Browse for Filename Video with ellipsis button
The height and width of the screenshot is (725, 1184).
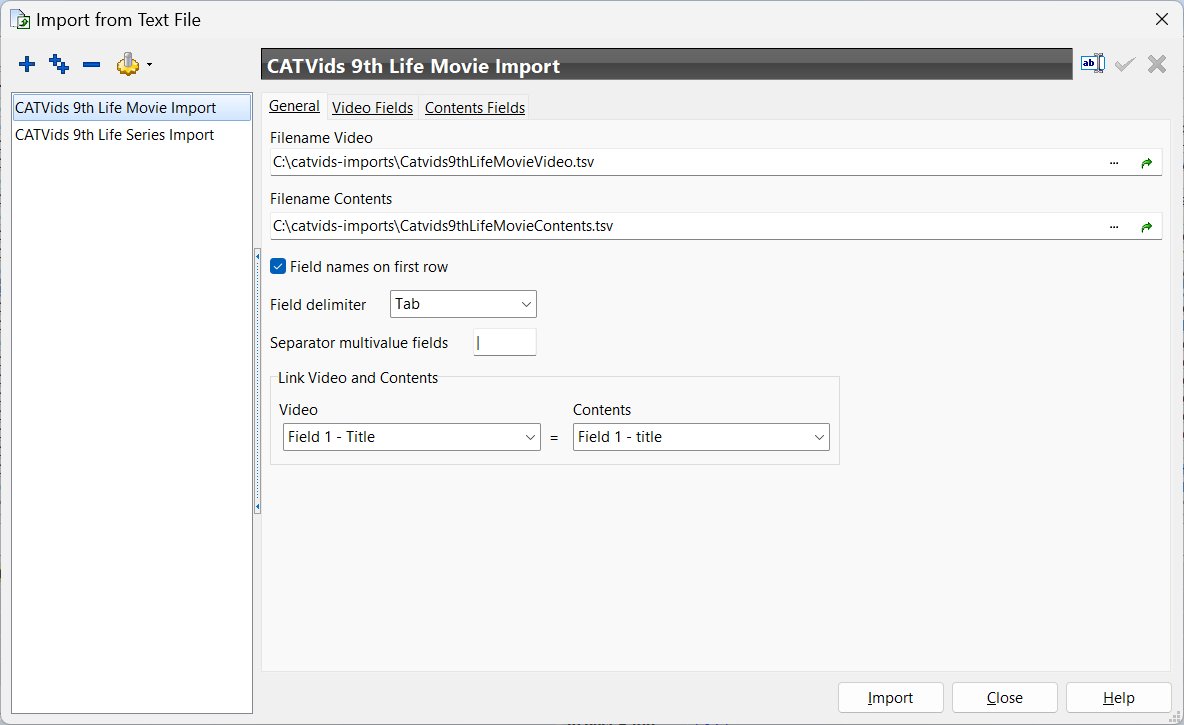coord(1114,163)
